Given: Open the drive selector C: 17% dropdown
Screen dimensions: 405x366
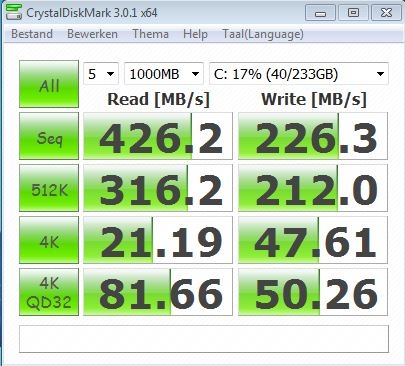Looking at the screenshot, I should 299,74.
